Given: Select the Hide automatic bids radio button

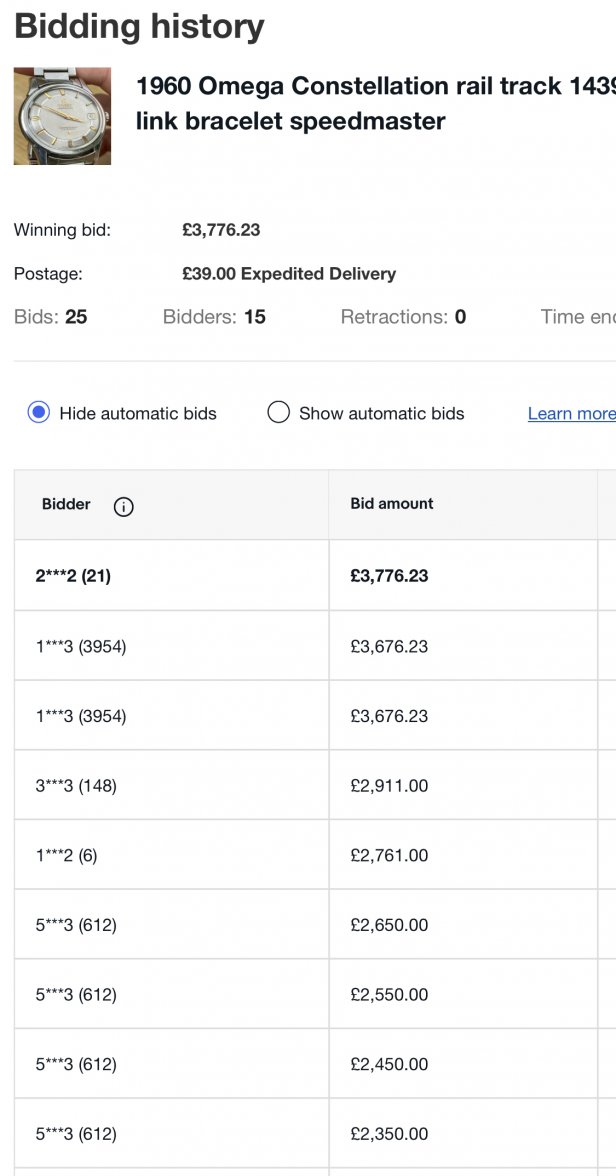Looking at the screenshot, I should 39,413.
